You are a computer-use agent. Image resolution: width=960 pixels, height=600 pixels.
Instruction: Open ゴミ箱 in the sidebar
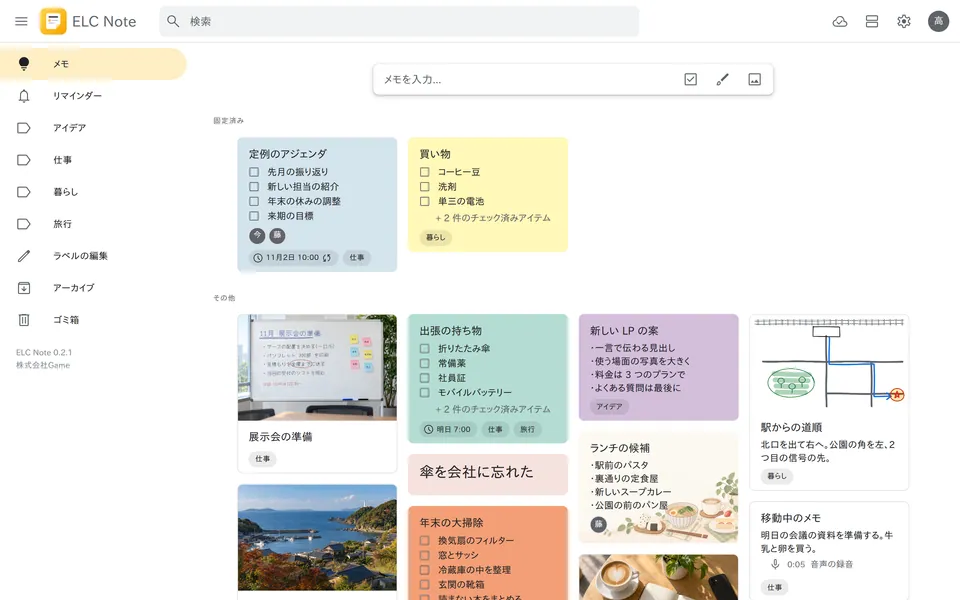(x=93, y=320)
